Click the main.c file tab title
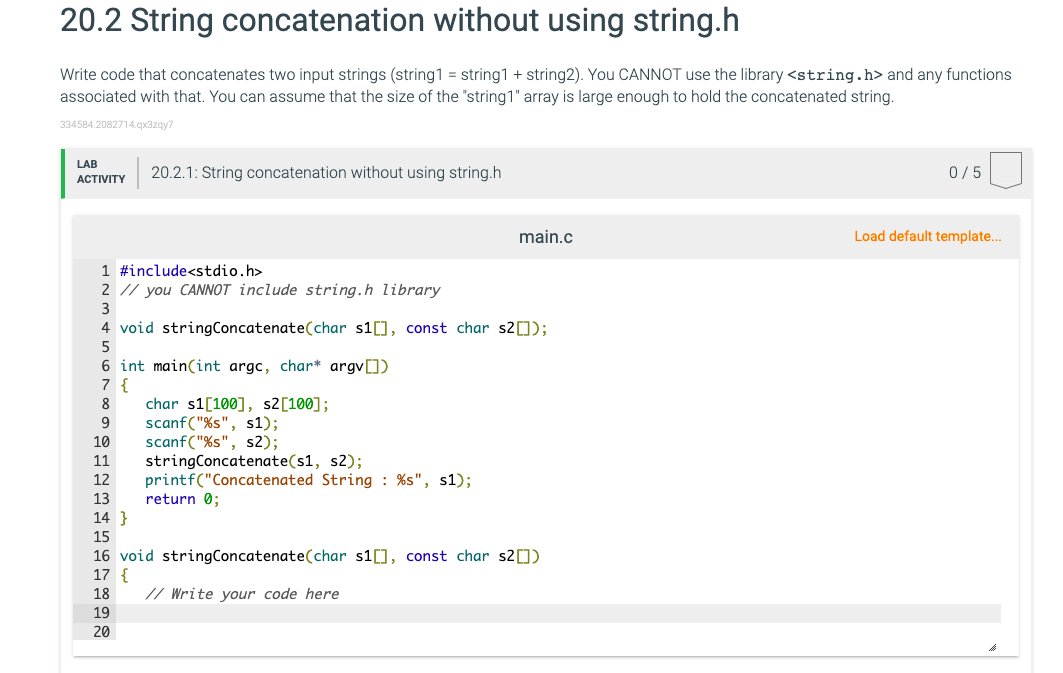This screenshot has height=673, width=1063. [545, 237]
